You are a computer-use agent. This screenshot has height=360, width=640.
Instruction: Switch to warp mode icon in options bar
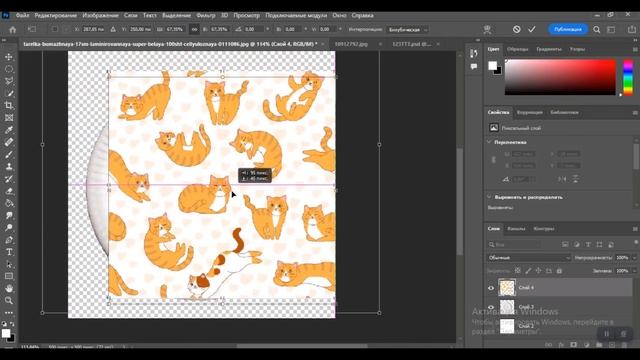[487, 29]
